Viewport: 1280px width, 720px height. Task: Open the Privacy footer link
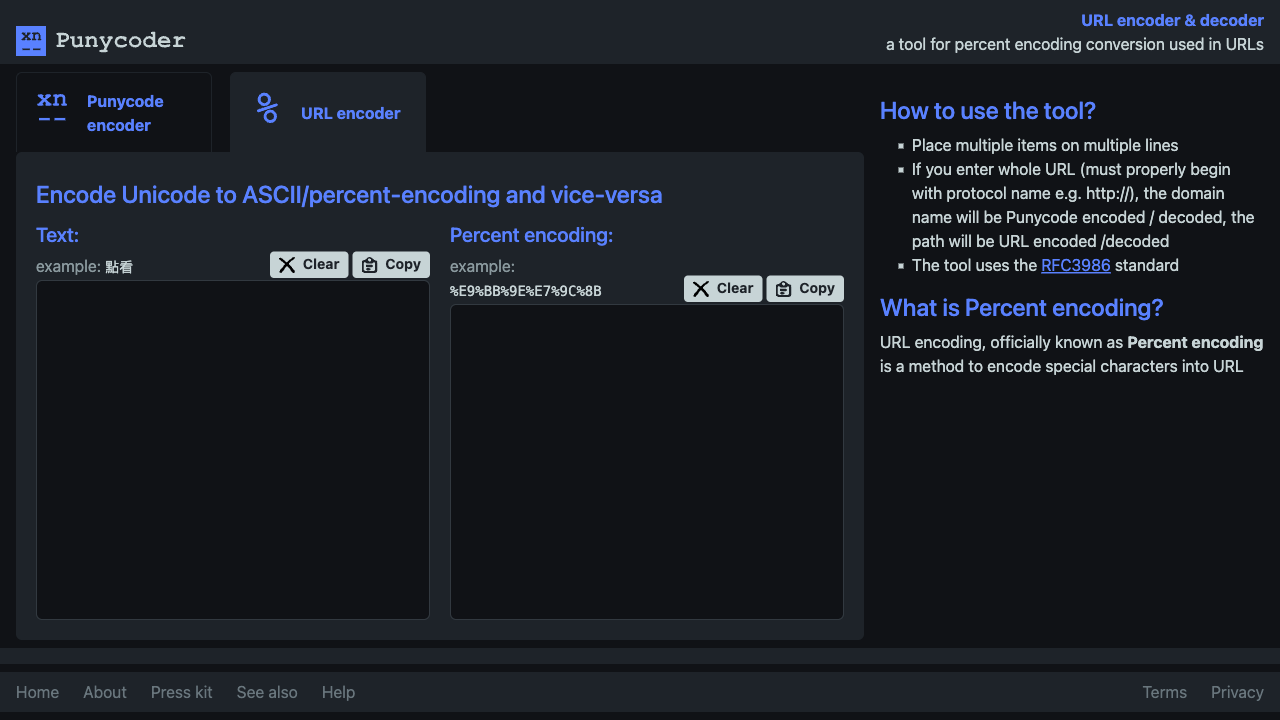[1237, 692]
